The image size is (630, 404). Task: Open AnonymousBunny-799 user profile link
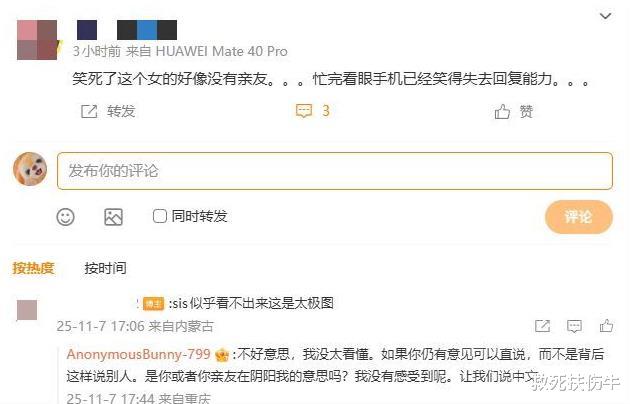point(138,354)
